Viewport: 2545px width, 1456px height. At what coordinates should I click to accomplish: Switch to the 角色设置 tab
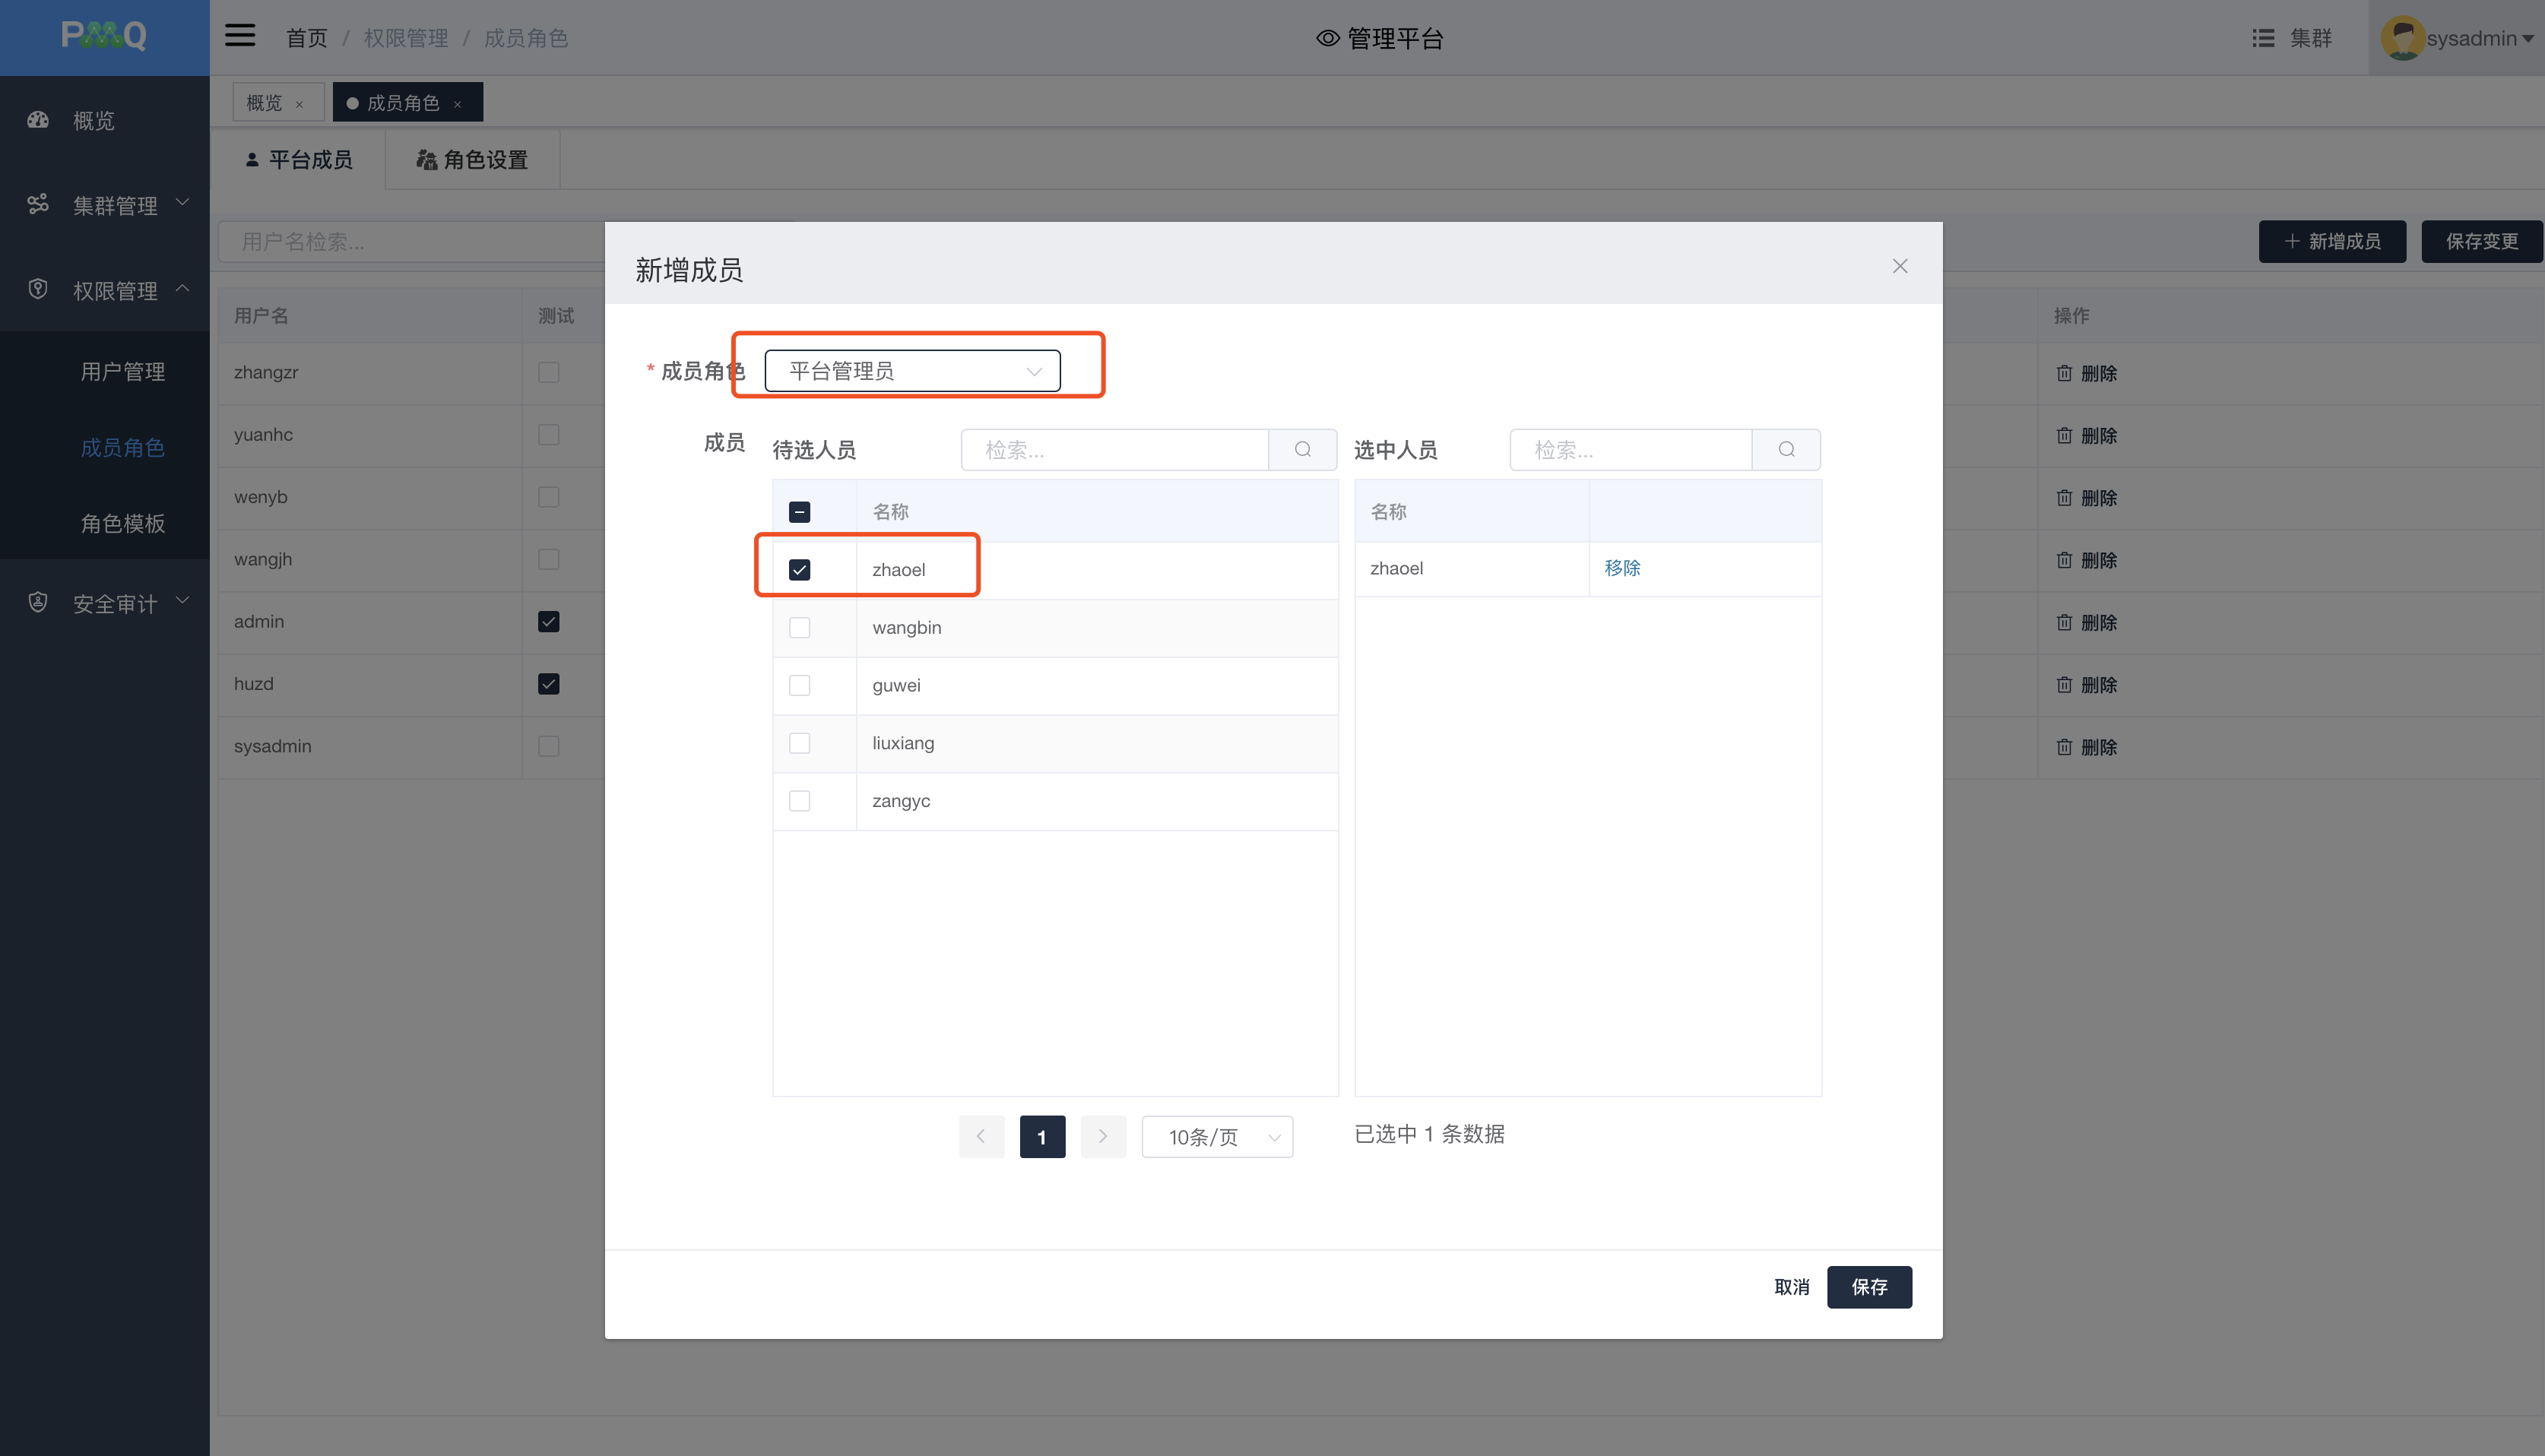click(x=472, y=160)
